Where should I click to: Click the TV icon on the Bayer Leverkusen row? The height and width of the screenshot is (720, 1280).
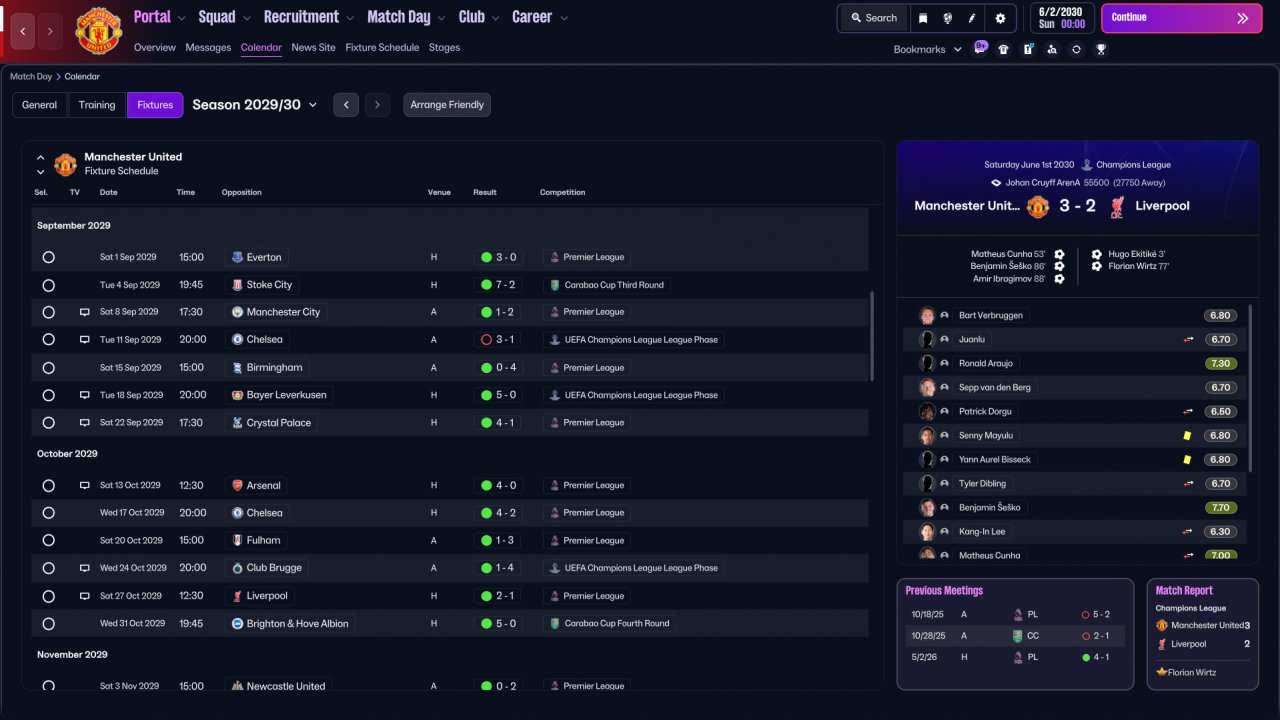click(85, 395)
